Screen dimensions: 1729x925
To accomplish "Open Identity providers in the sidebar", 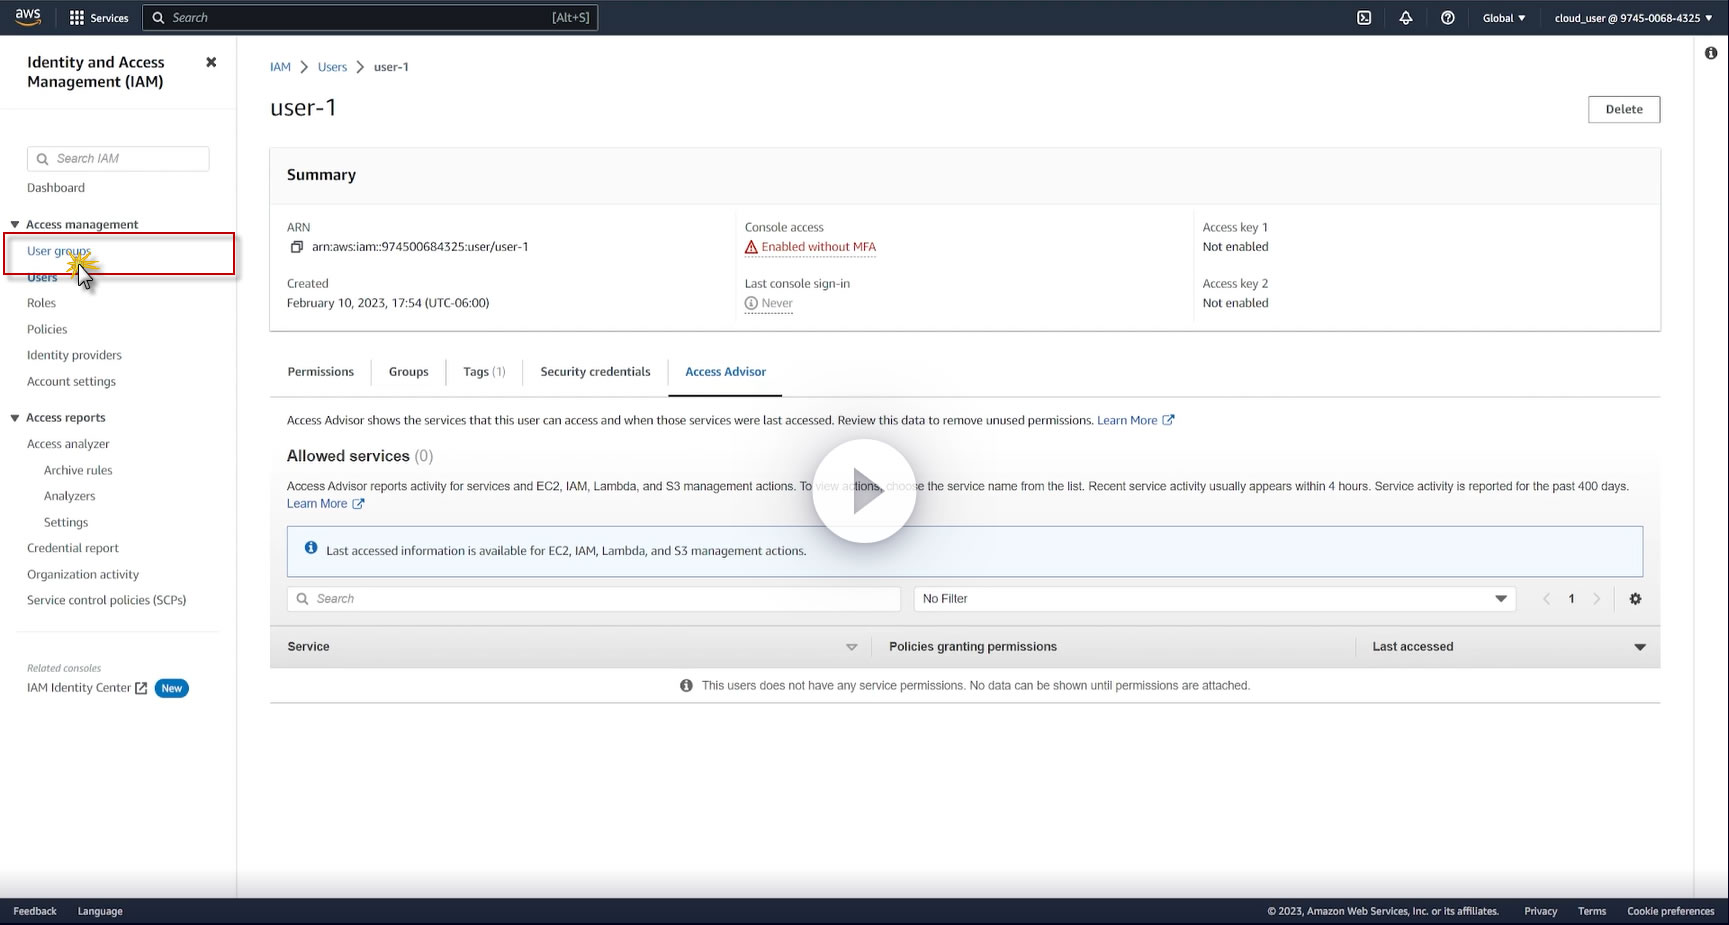I will [x=74, y=355].
